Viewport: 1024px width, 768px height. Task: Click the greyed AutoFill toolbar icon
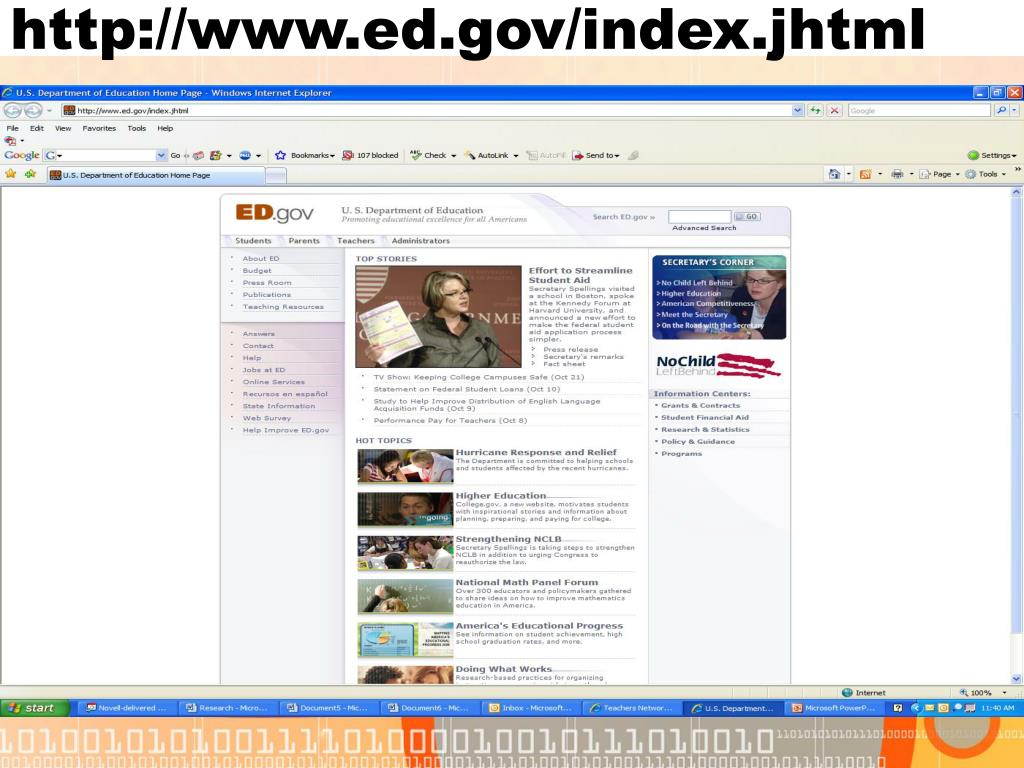[x=532, y=155]
